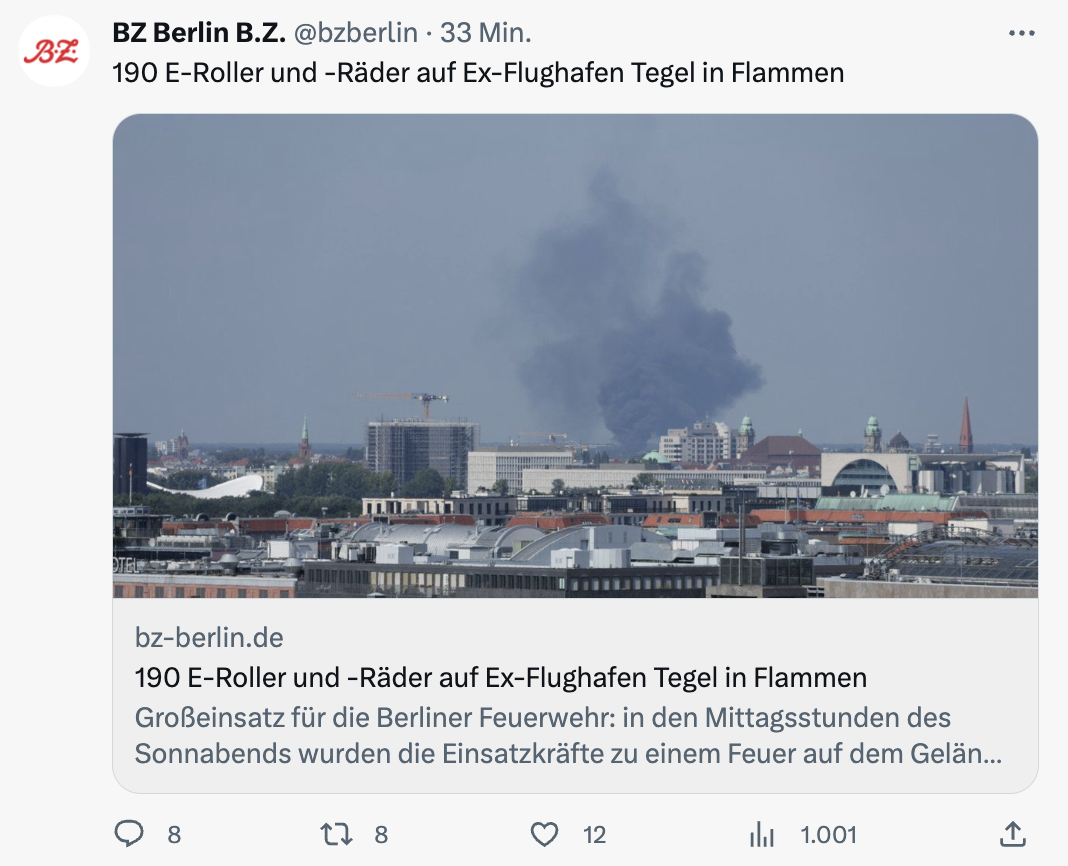Click the 1.001 views count

[828, 835]
